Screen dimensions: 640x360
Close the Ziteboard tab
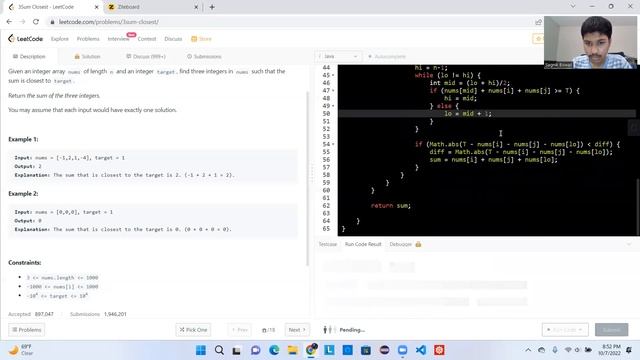click(x=196, y=7)
